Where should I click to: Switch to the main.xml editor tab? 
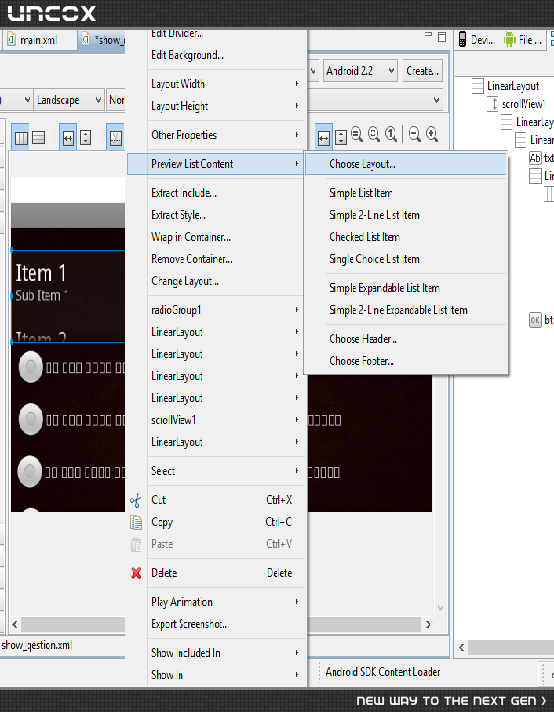click(38, 40)
